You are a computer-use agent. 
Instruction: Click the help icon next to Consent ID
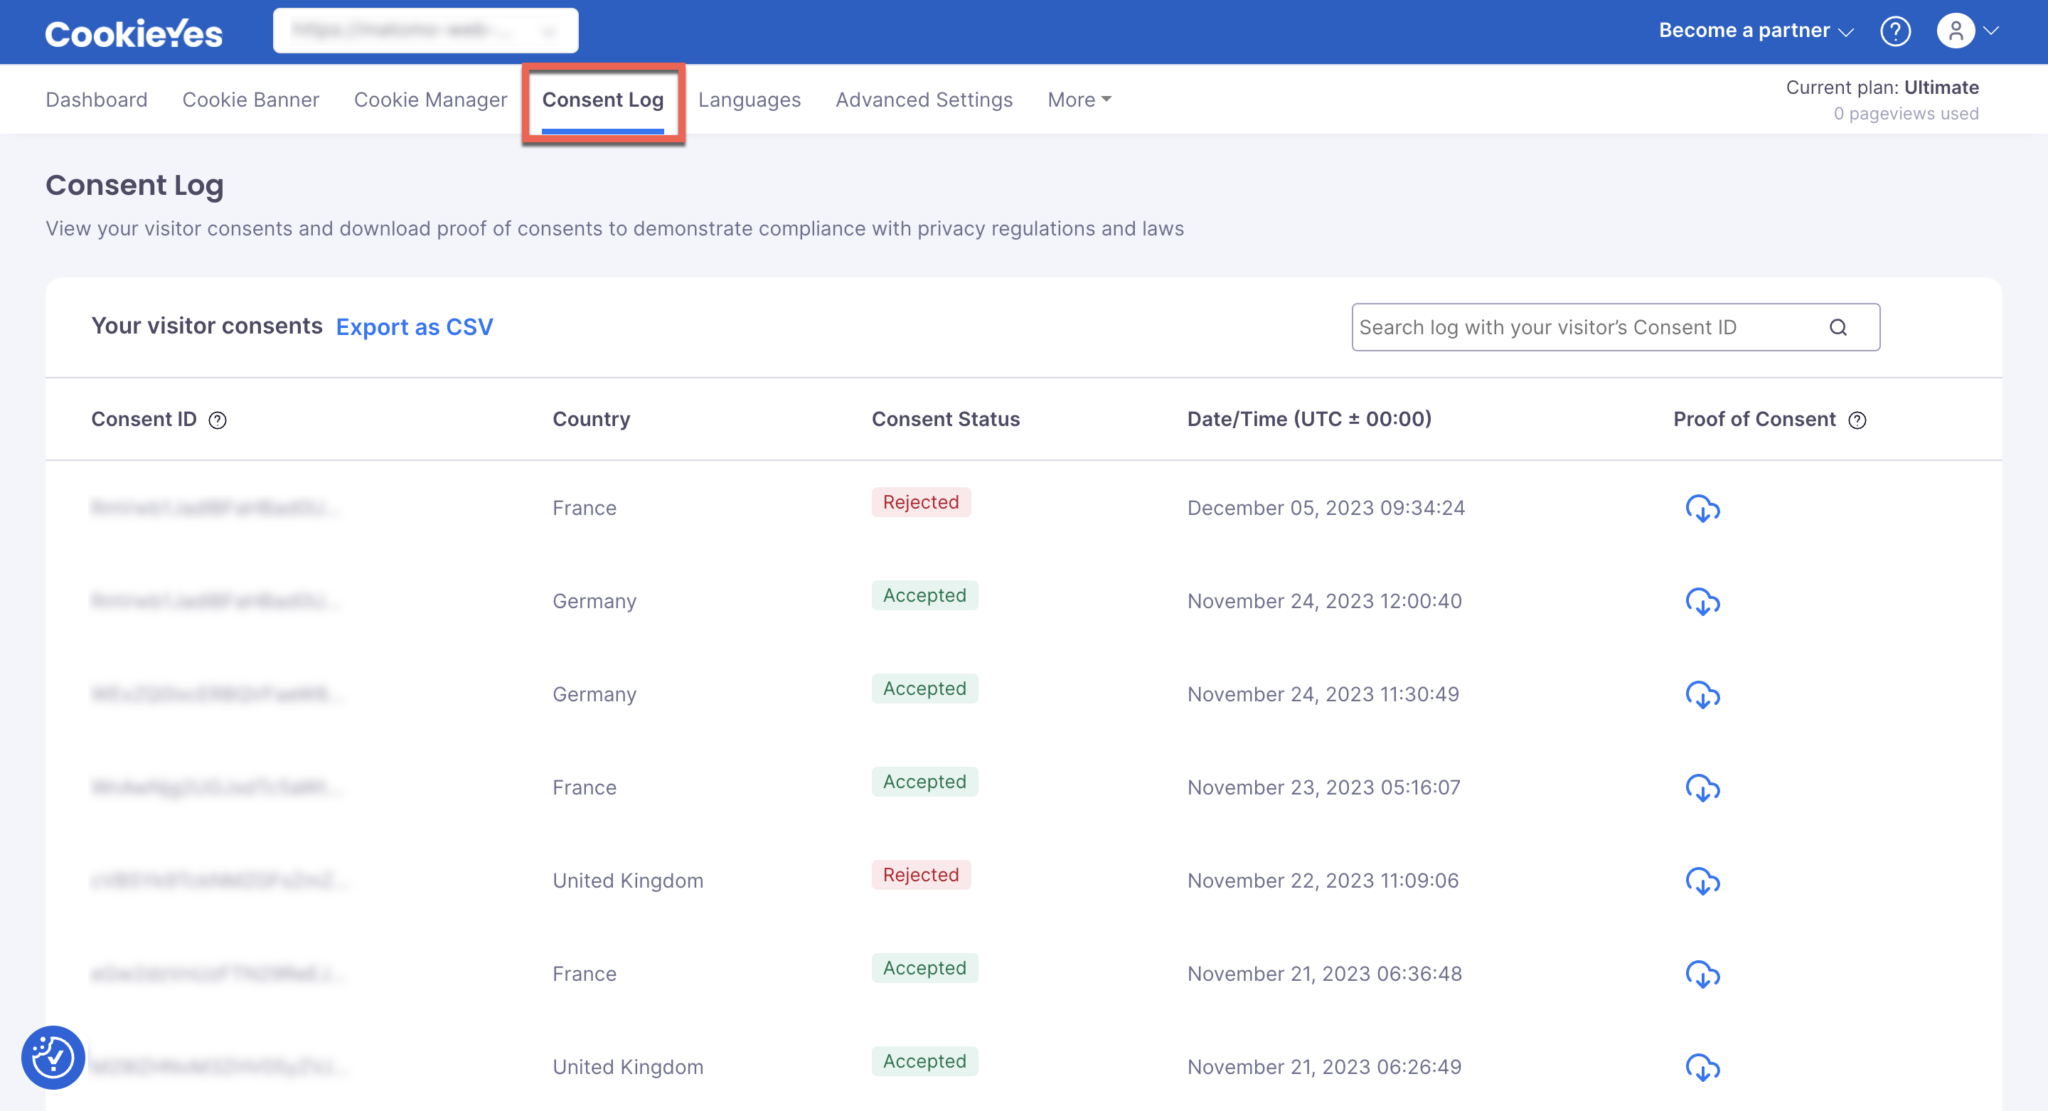(218, 420)
